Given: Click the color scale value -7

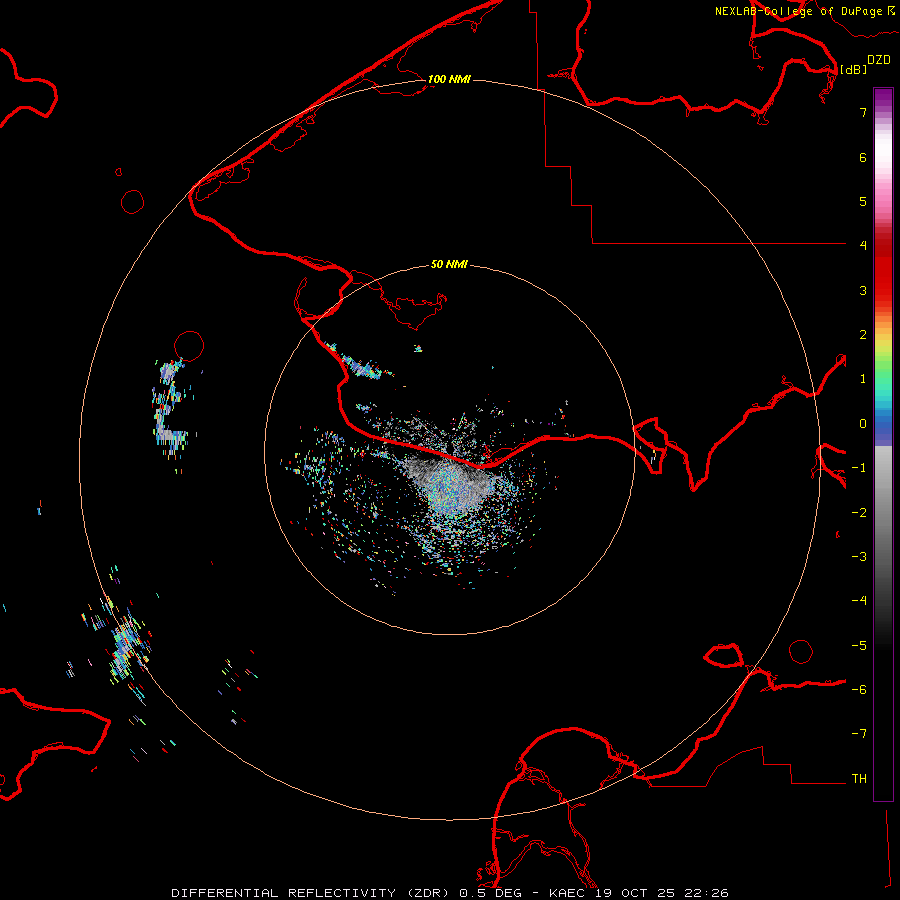Looking at the screenshot, I should coord(859,734).
